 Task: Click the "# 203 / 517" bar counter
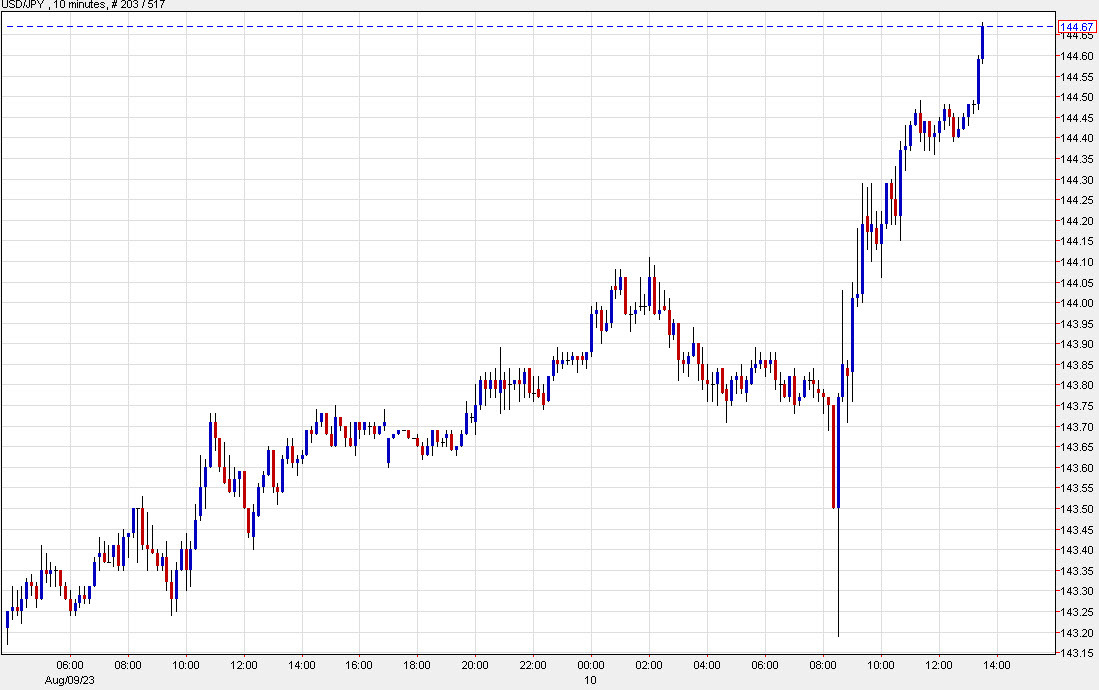point(138,5)
